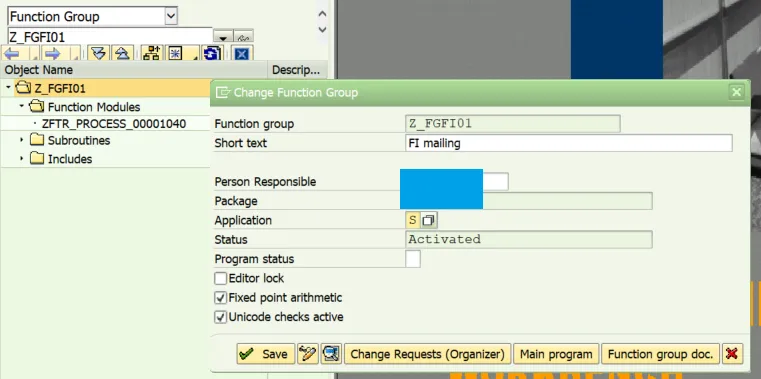The width and height of the screenshot is (761, 379).
Task: Open the forward arrow history dropdown corner
Action: [x=76, y=57]
